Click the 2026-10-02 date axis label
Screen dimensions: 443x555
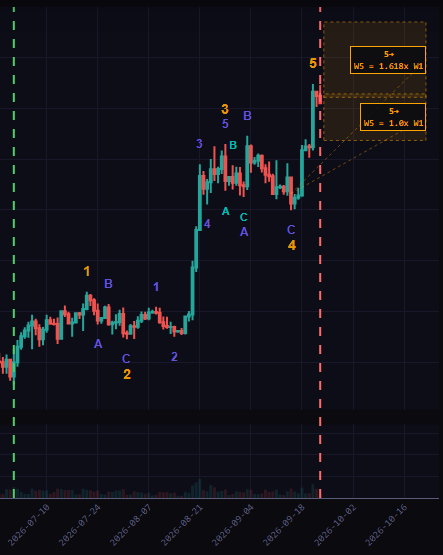(335, 525)
